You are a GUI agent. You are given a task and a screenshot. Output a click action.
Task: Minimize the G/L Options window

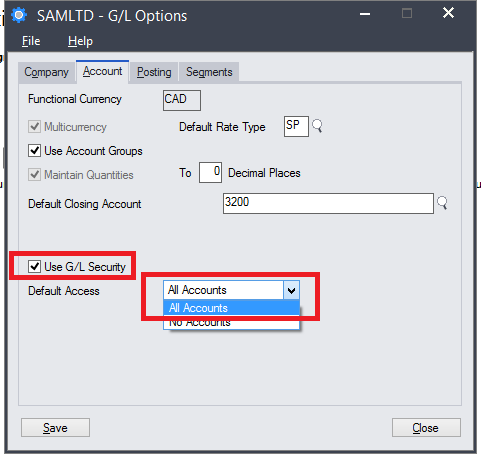[365, 14]
